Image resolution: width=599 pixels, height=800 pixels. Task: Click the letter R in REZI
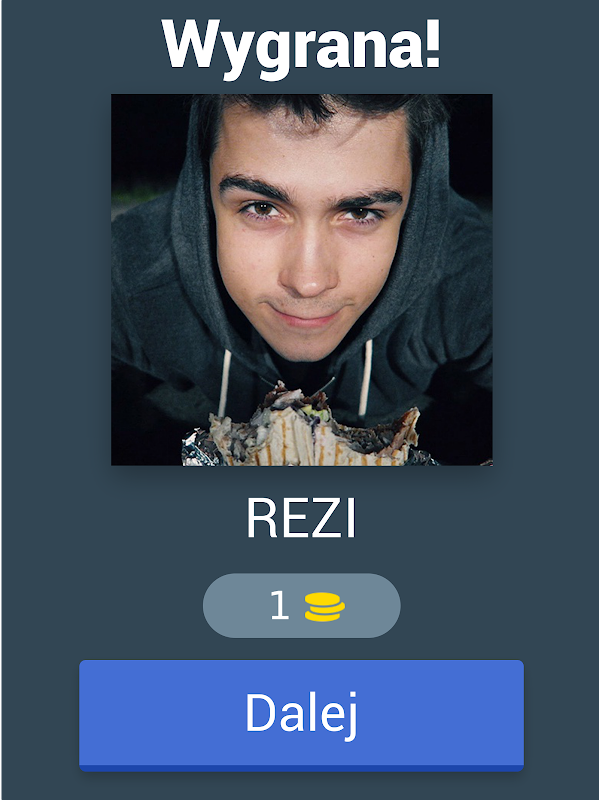pyautogui.click(x=260, y=518)
